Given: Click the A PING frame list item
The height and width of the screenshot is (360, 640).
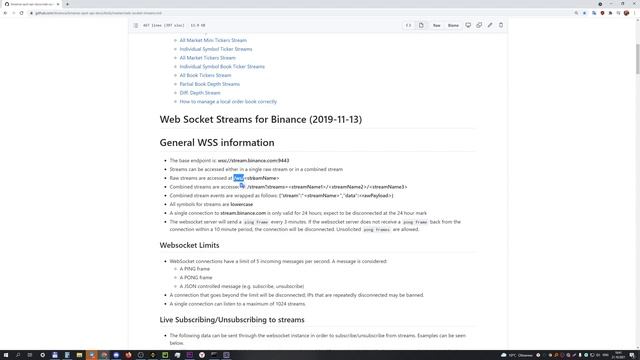Looking at the screenshot, I should click(x=195, y=269).
